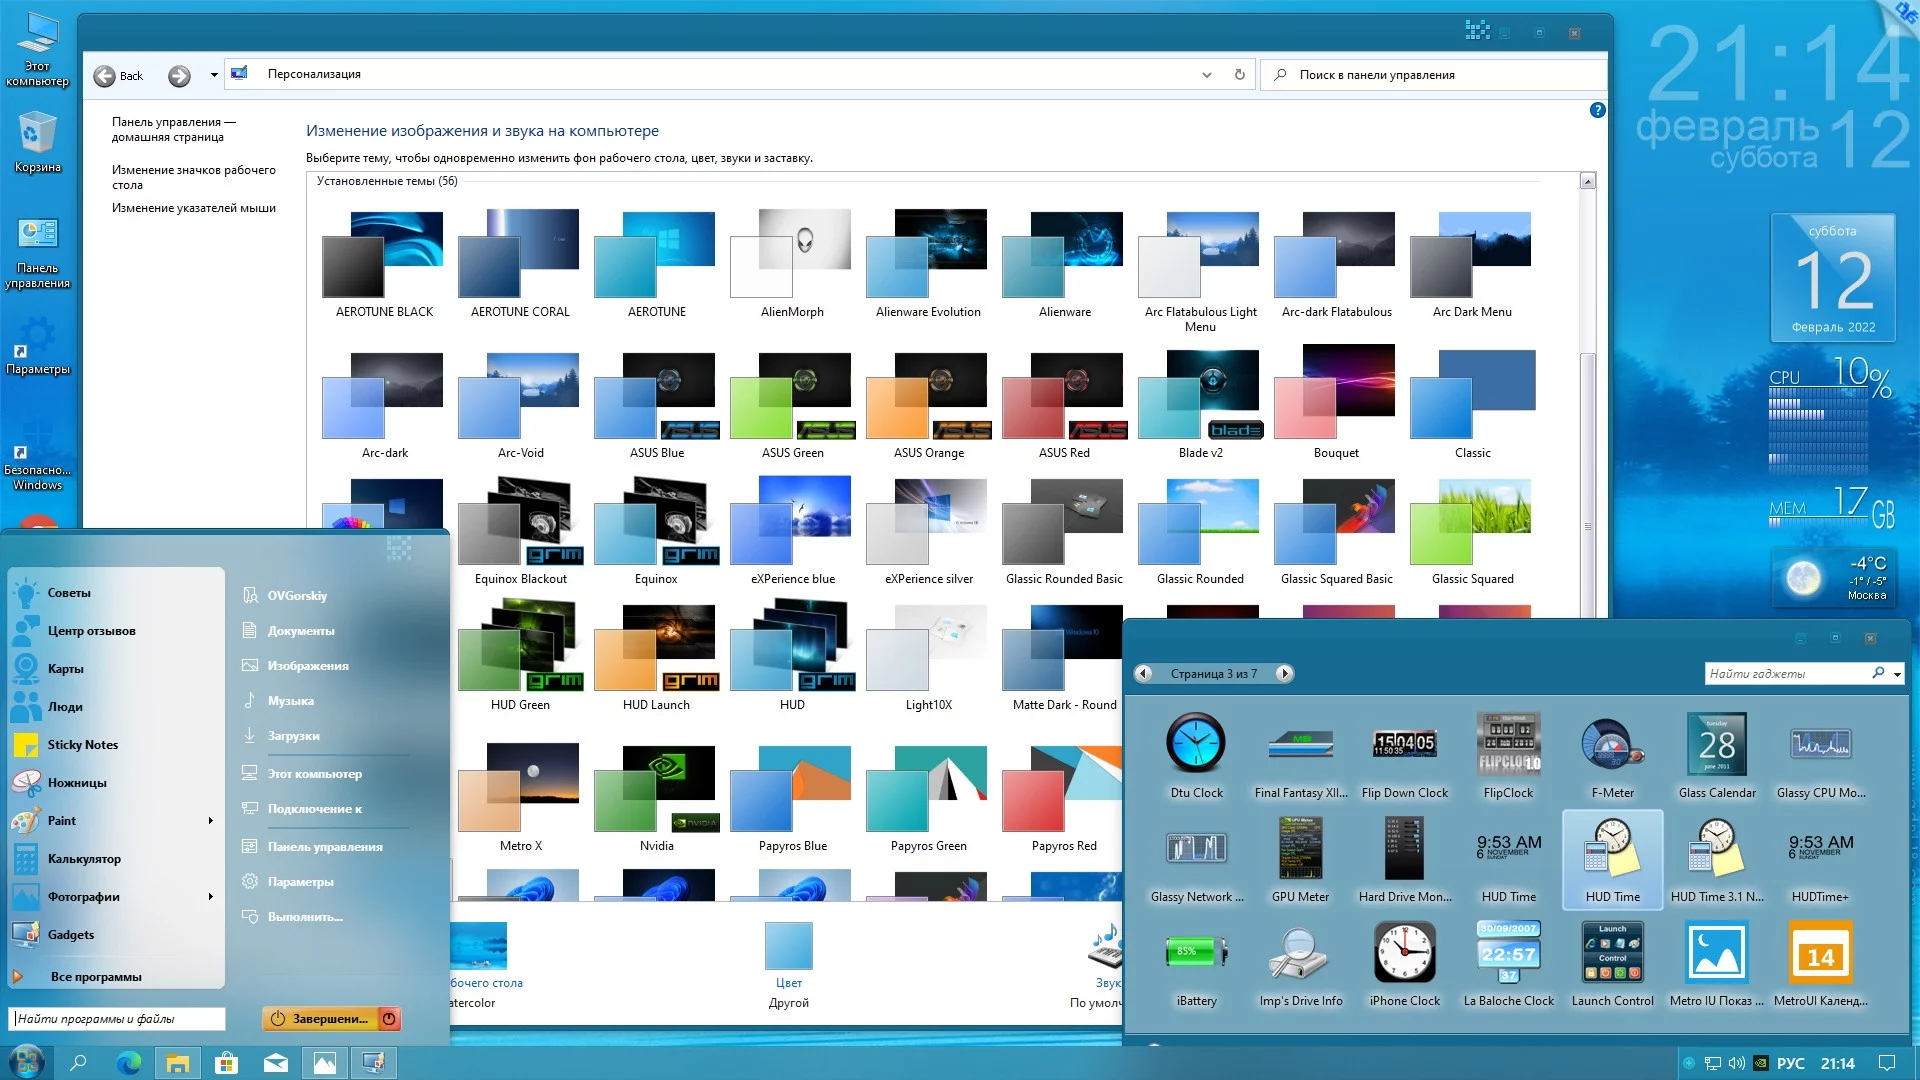1920x1080 pixels.
Task: Open the Glass Calendar gadget
Action: (x=1716, y=745)
